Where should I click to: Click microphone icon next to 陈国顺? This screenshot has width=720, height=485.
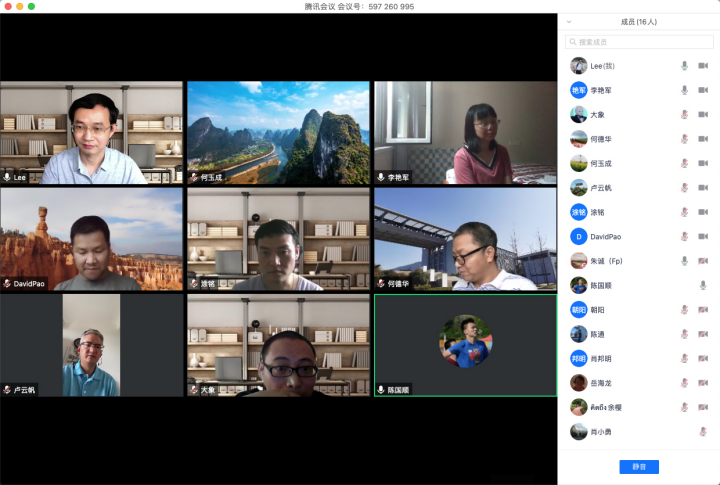pyautogui.click(x=703, y=285)
